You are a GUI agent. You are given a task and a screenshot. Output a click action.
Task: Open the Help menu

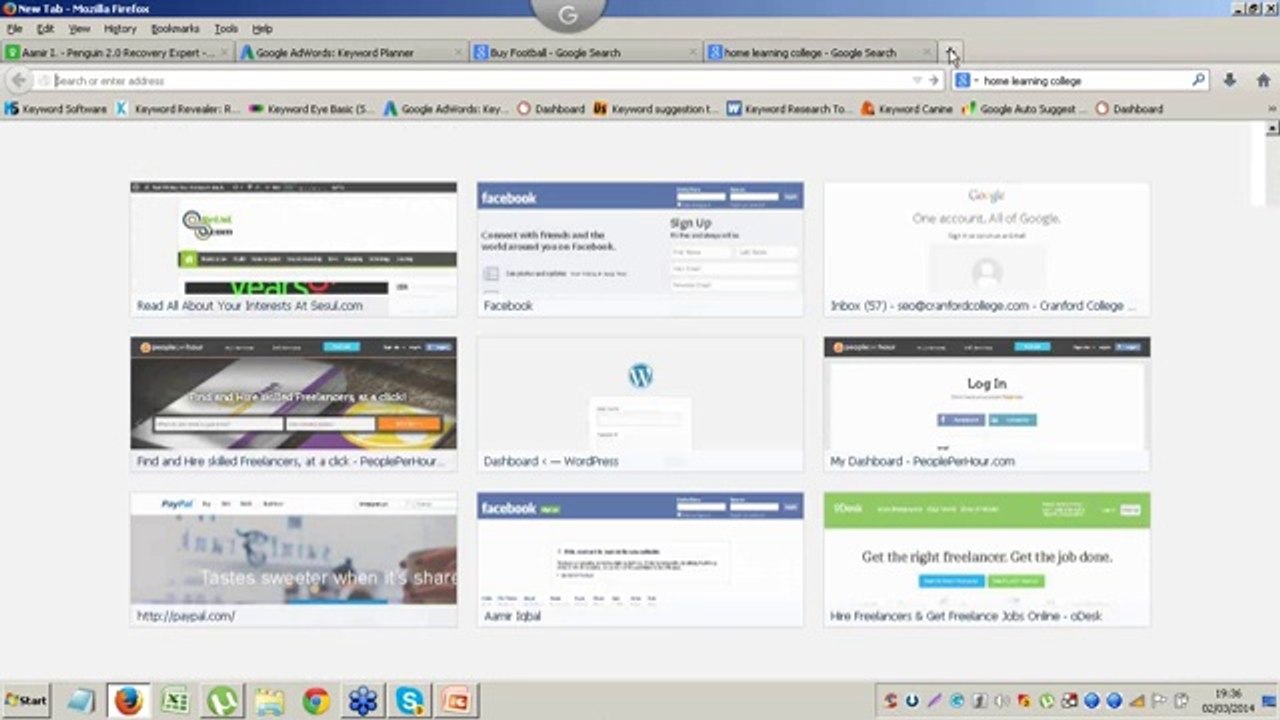click(x=262, y=29)
